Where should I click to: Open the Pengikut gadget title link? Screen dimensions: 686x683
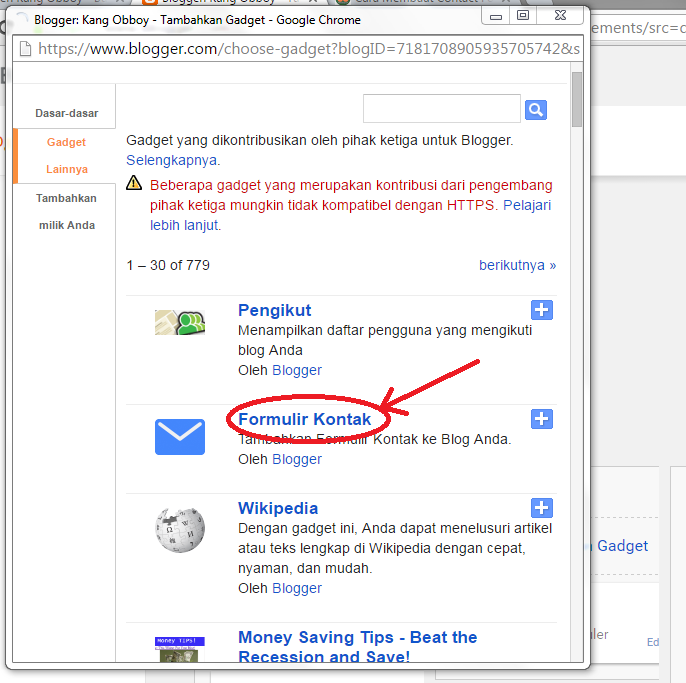[275, 310]
